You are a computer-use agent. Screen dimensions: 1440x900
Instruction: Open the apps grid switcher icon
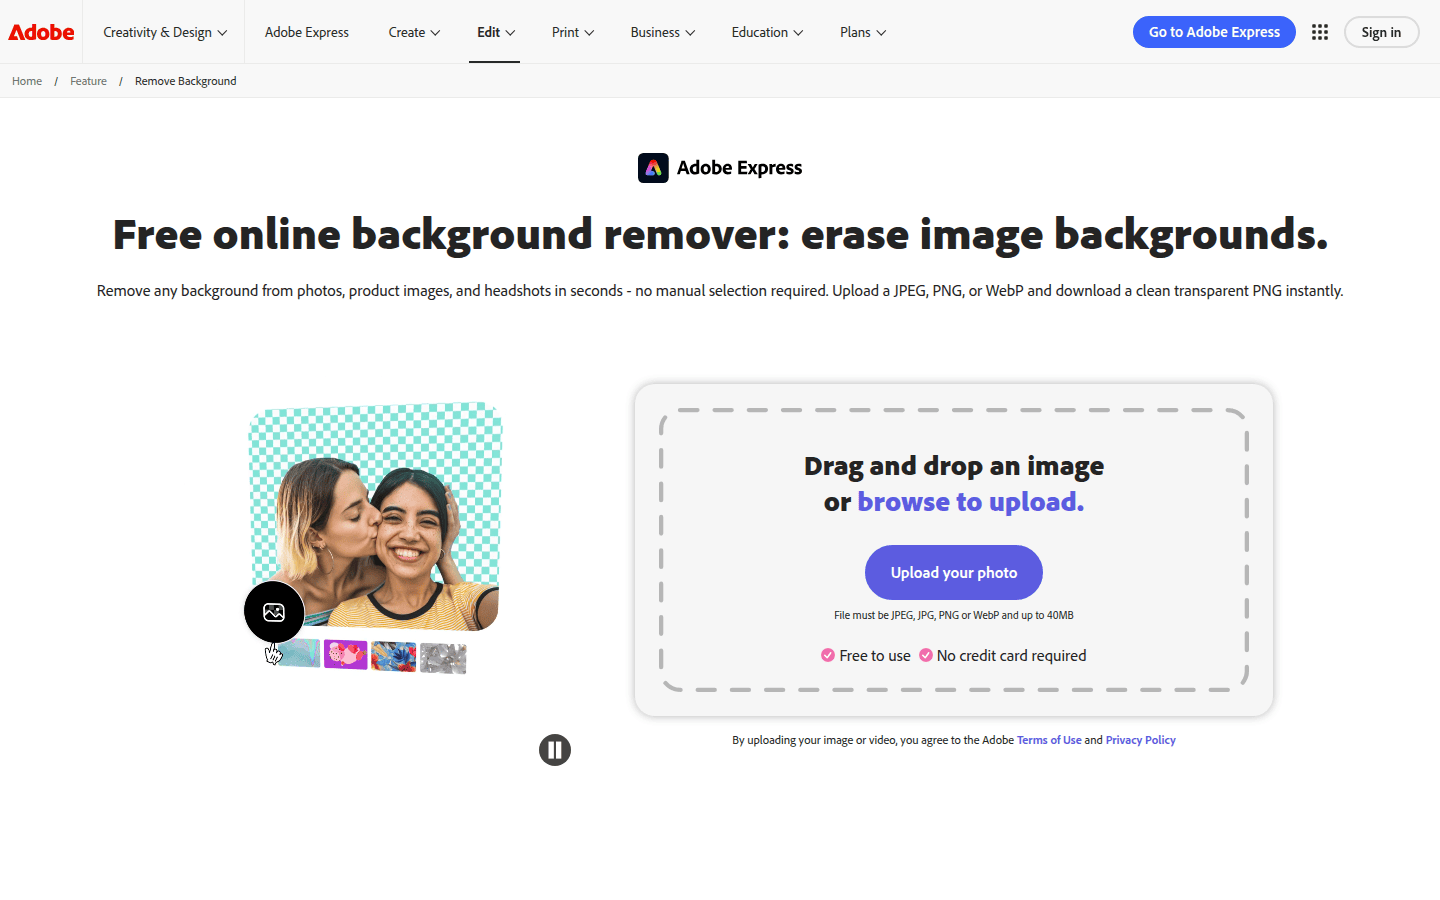pyautogui.click(x=1320, y=32)
